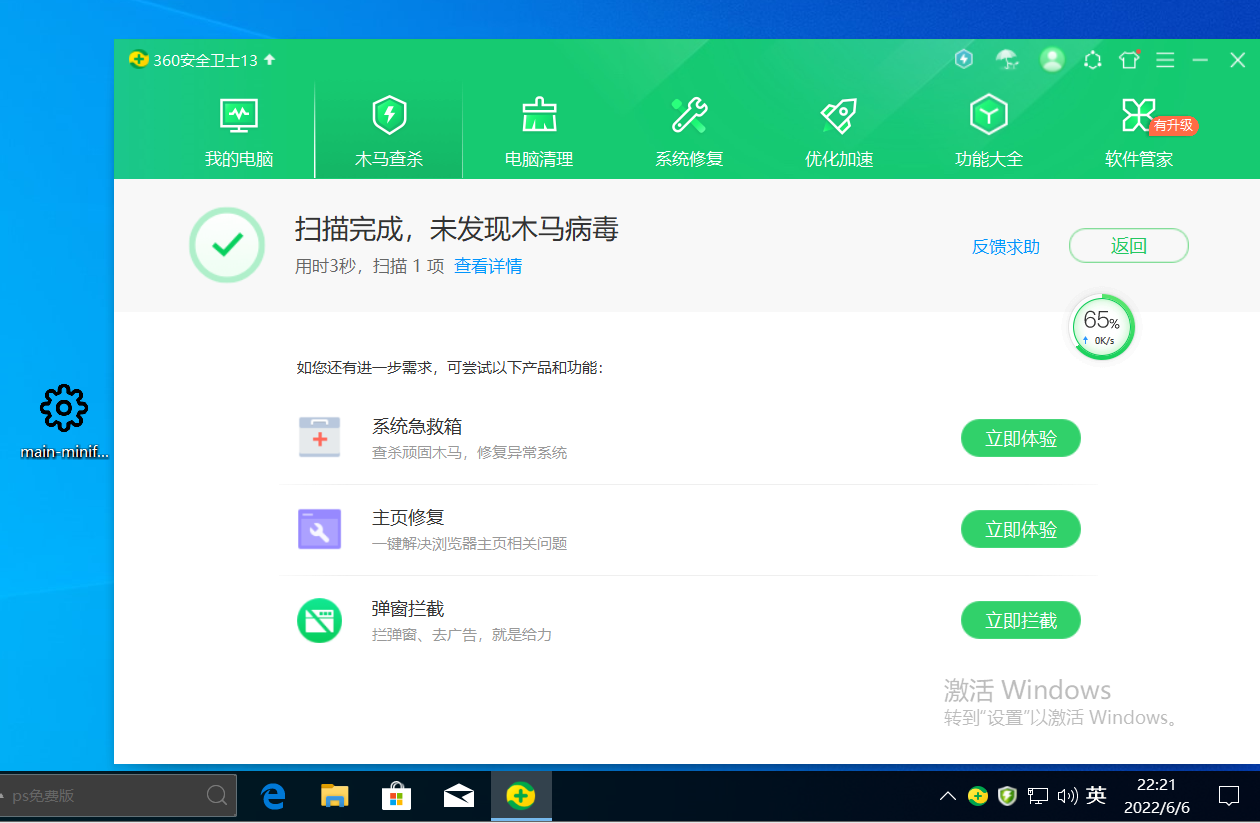Select the main-minif... desktop icon
This screenshot has height=823, width=1260.
tap(64, 421)
